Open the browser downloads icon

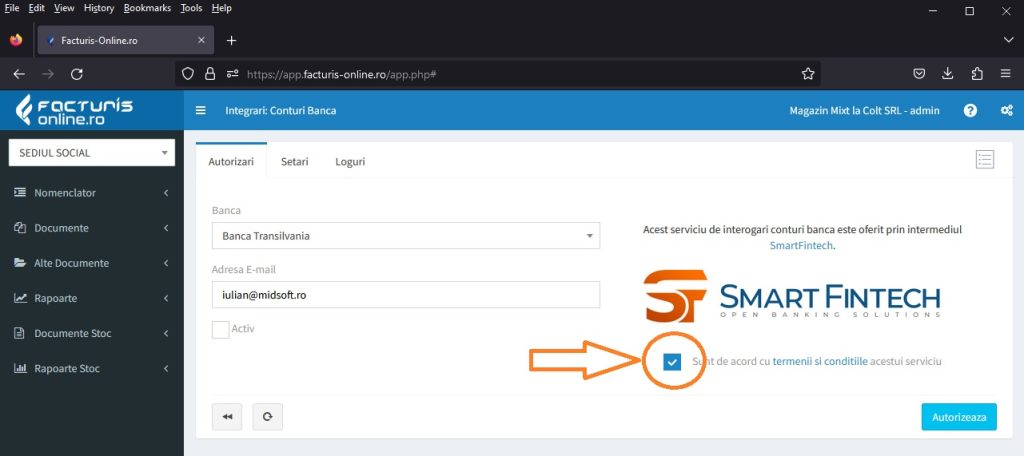click(948, 74)
